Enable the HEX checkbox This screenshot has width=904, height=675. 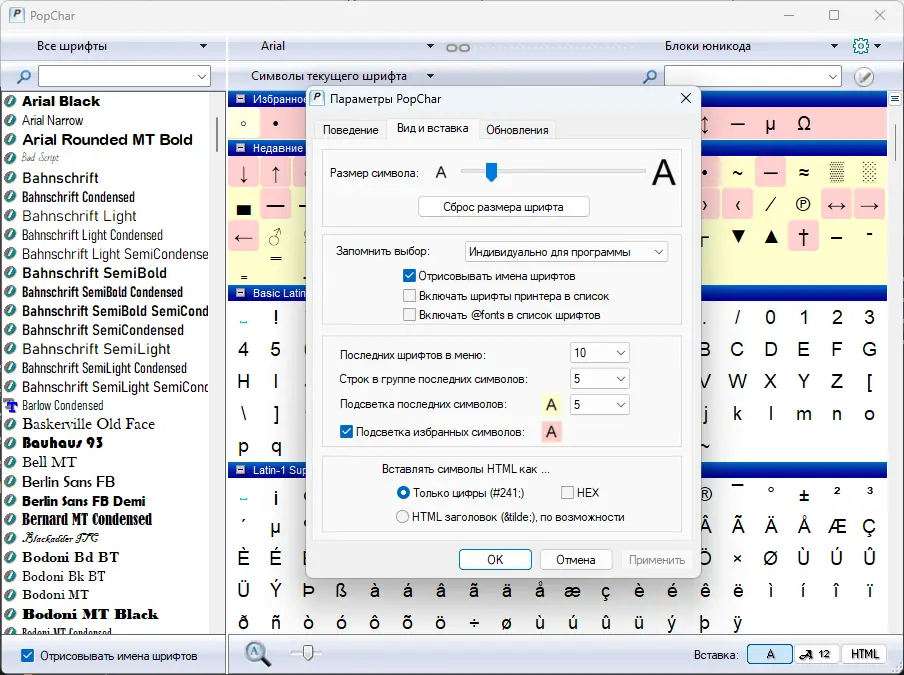click(567, 493)
